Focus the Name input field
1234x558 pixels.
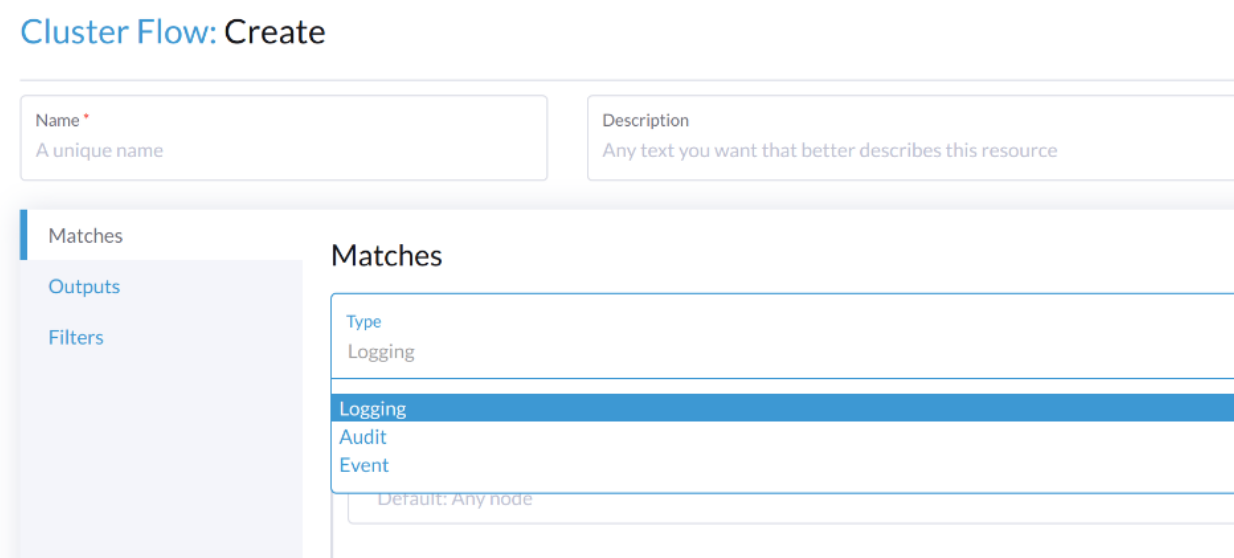click(x=284, y=151)
